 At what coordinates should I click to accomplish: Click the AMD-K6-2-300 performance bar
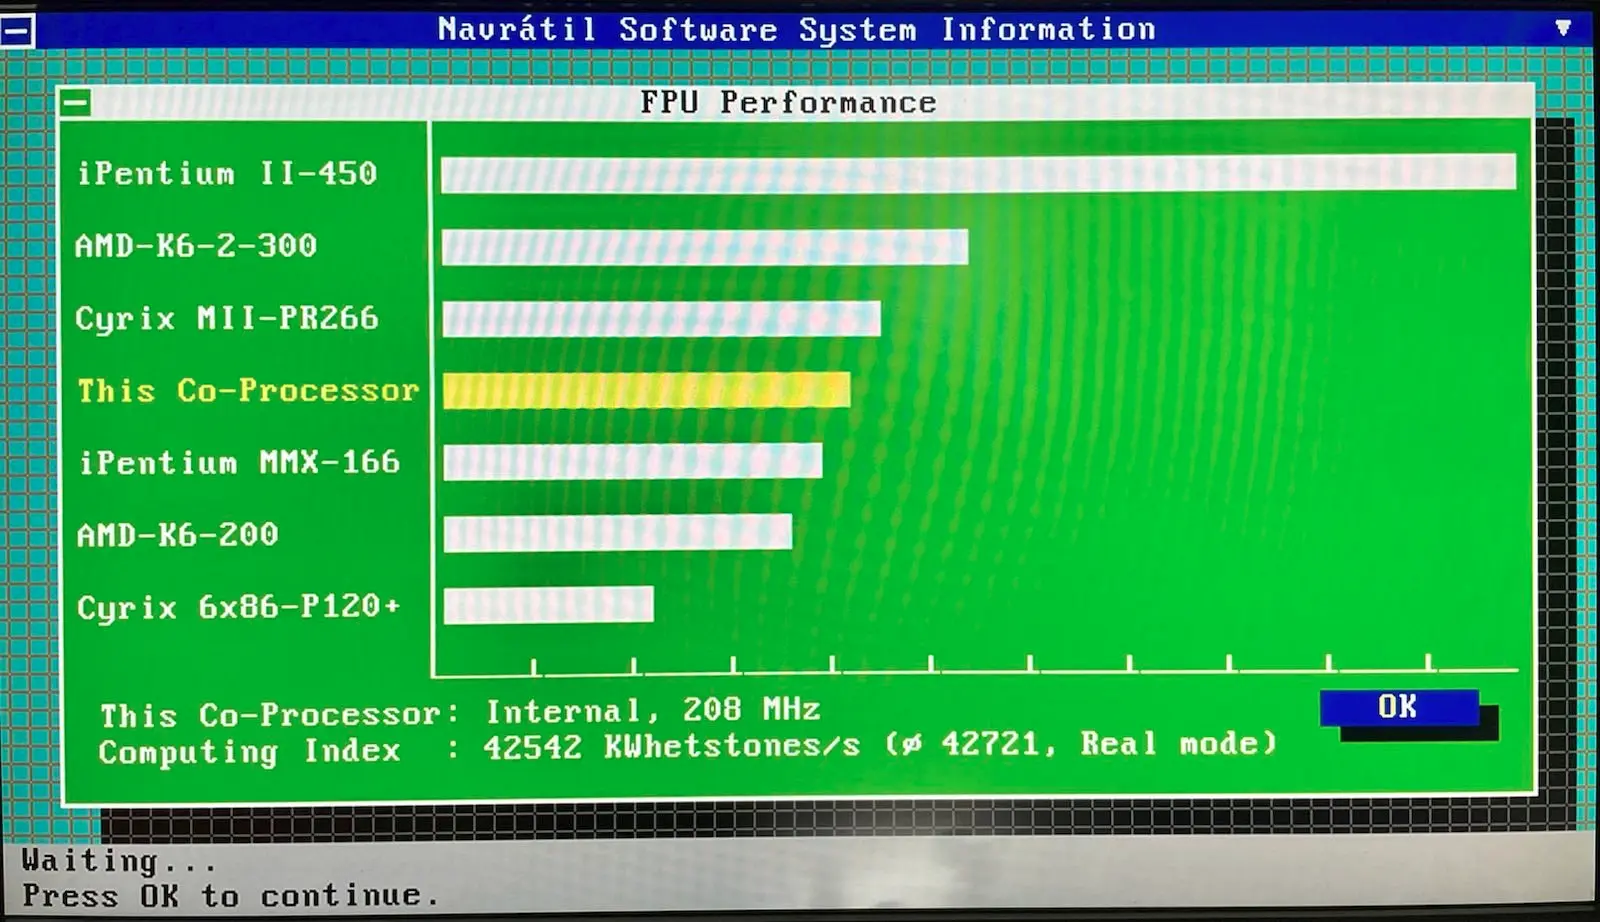704,246
